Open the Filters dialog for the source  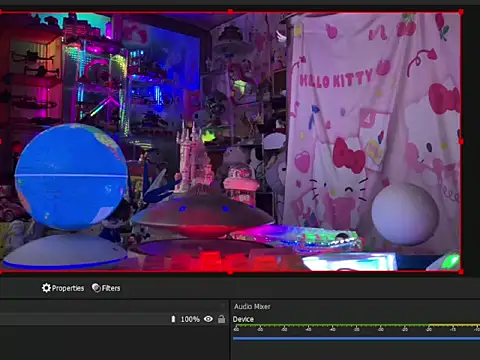106,288
